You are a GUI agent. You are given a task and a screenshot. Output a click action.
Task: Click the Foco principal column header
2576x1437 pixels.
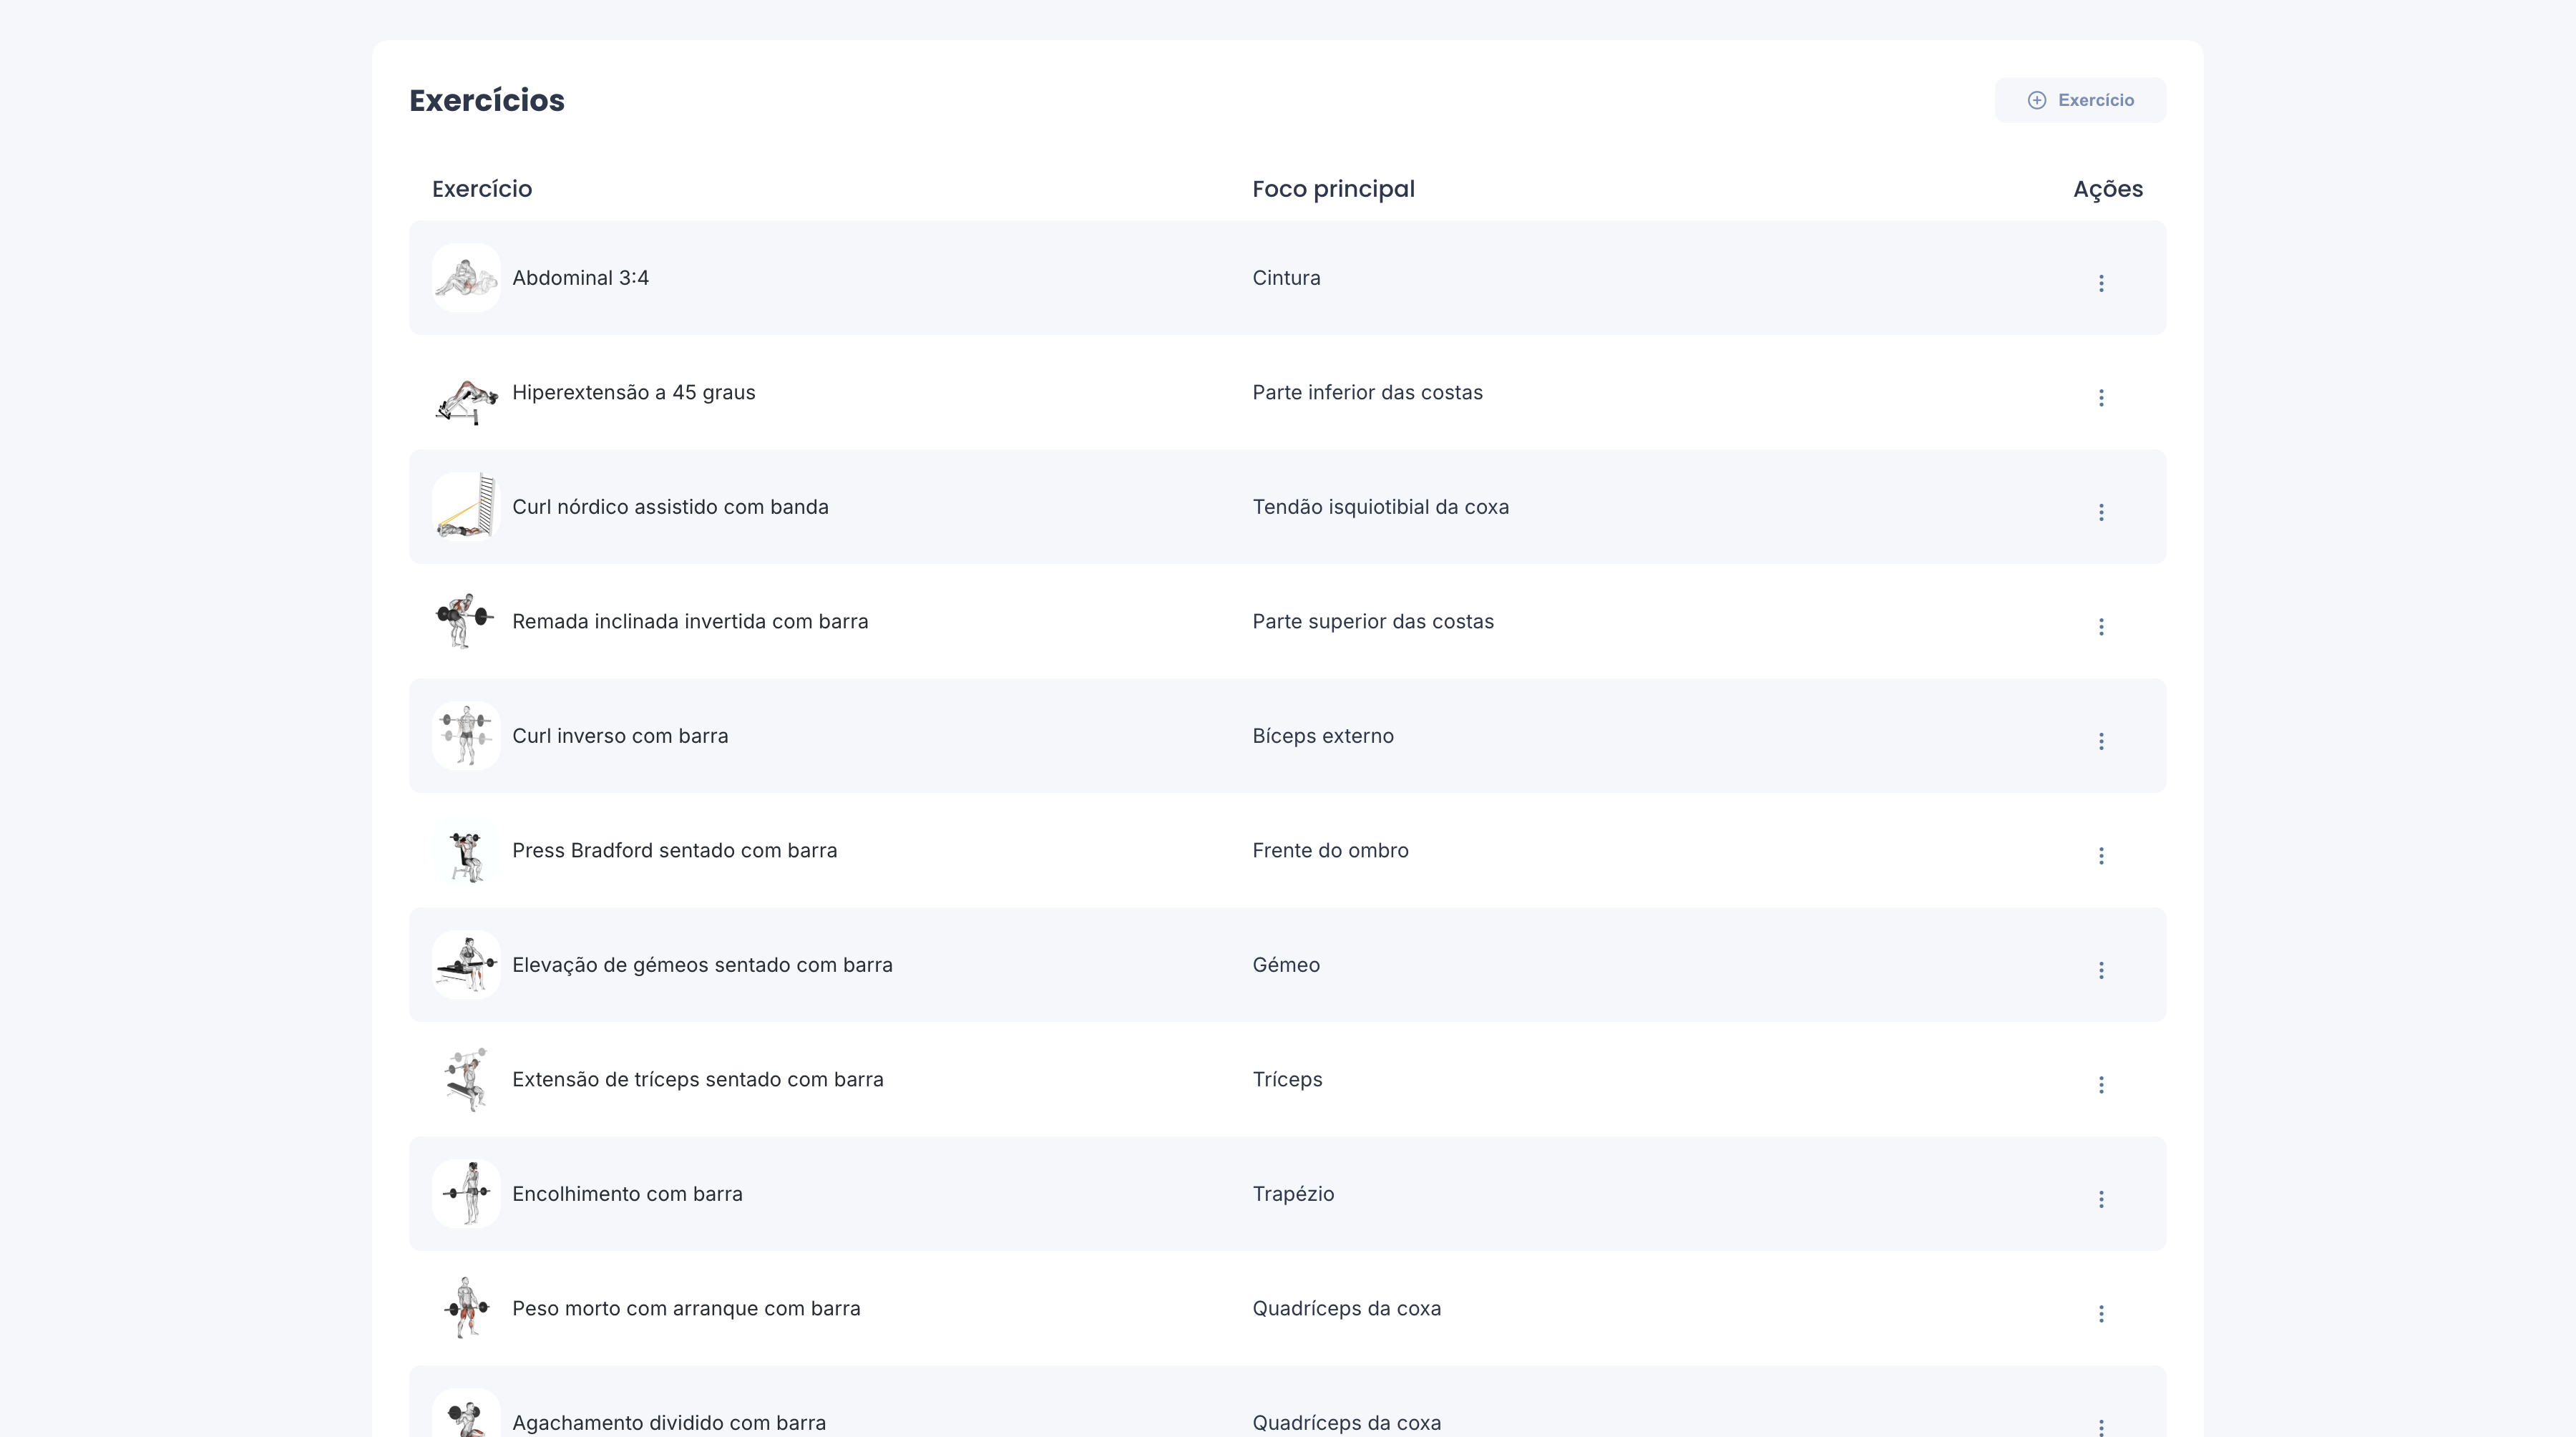click(x=1333, y=188)
